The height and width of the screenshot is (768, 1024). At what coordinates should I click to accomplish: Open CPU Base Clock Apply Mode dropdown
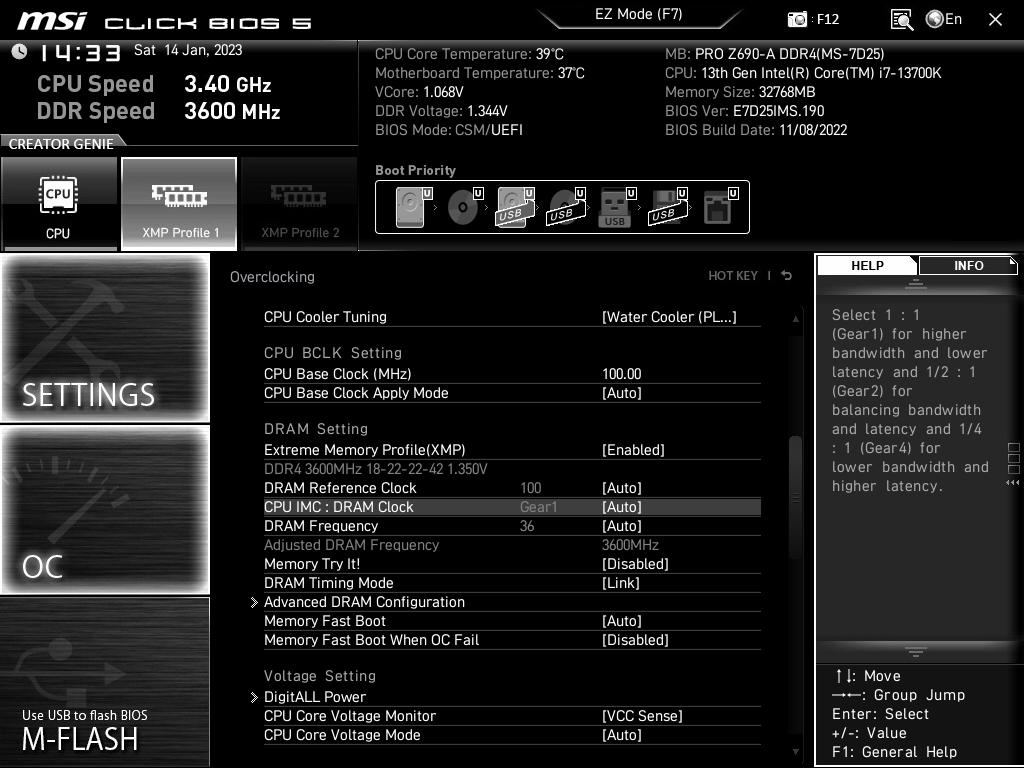[x=622, y=393]
